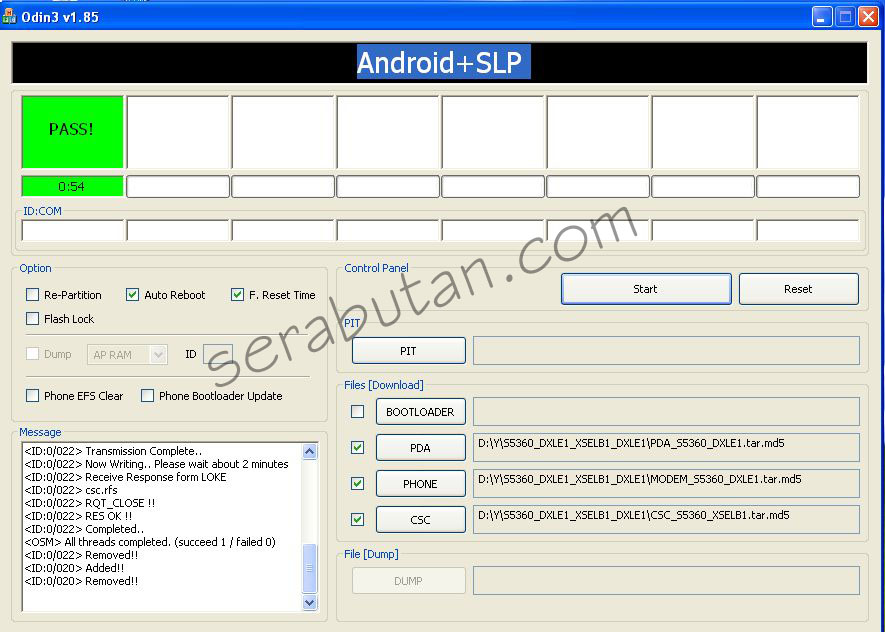Close the Odin3 v1.85 window
Image resolution: width=885 pixels, height=632 pixels.
click(868, 17)
